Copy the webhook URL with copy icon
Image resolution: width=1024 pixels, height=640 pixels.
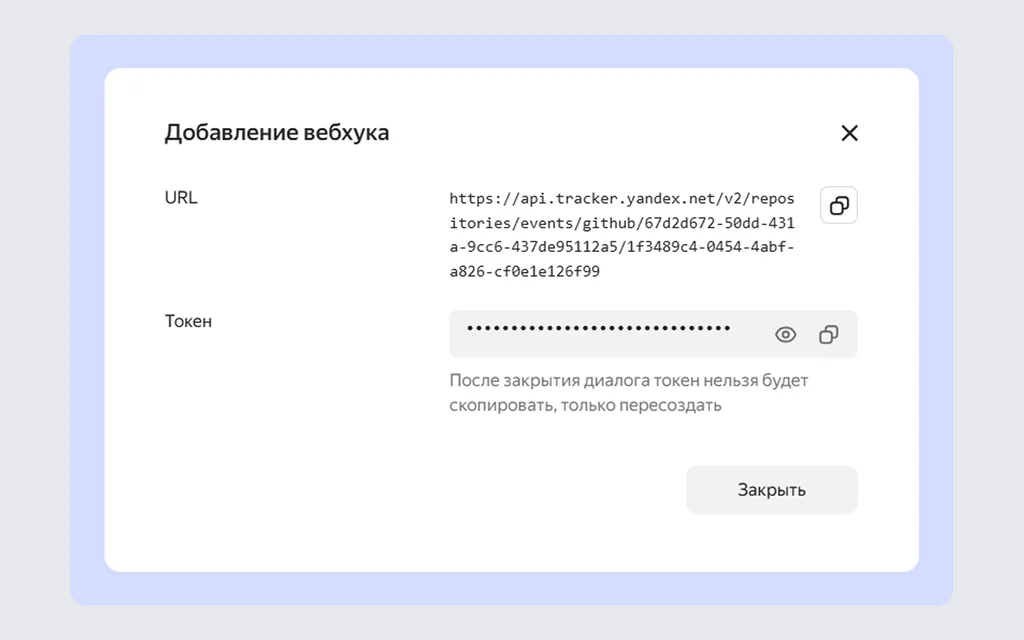click(839, 206)
